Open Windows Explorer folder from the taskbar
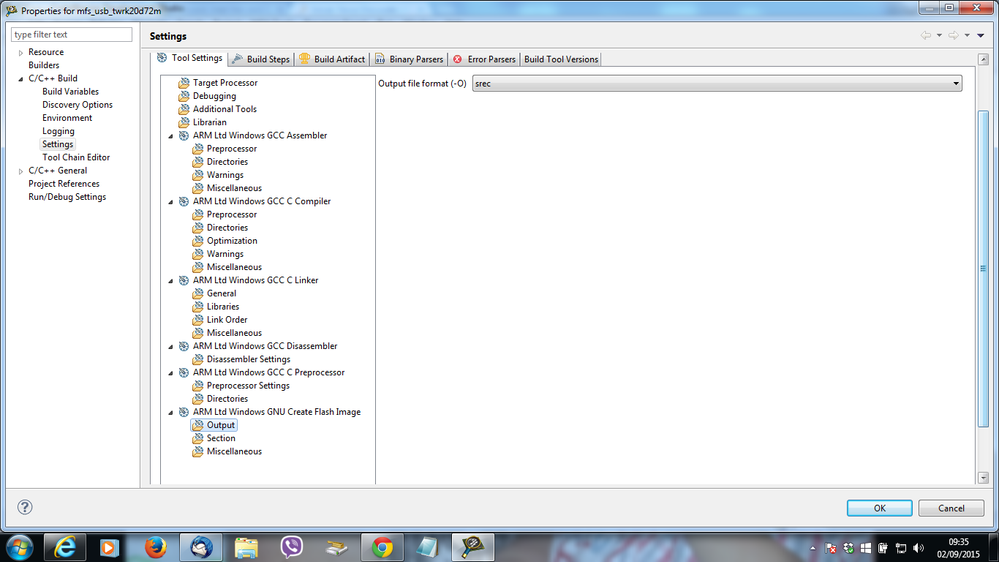The width and height of the screenshot is (999, 562). point(246,547)
